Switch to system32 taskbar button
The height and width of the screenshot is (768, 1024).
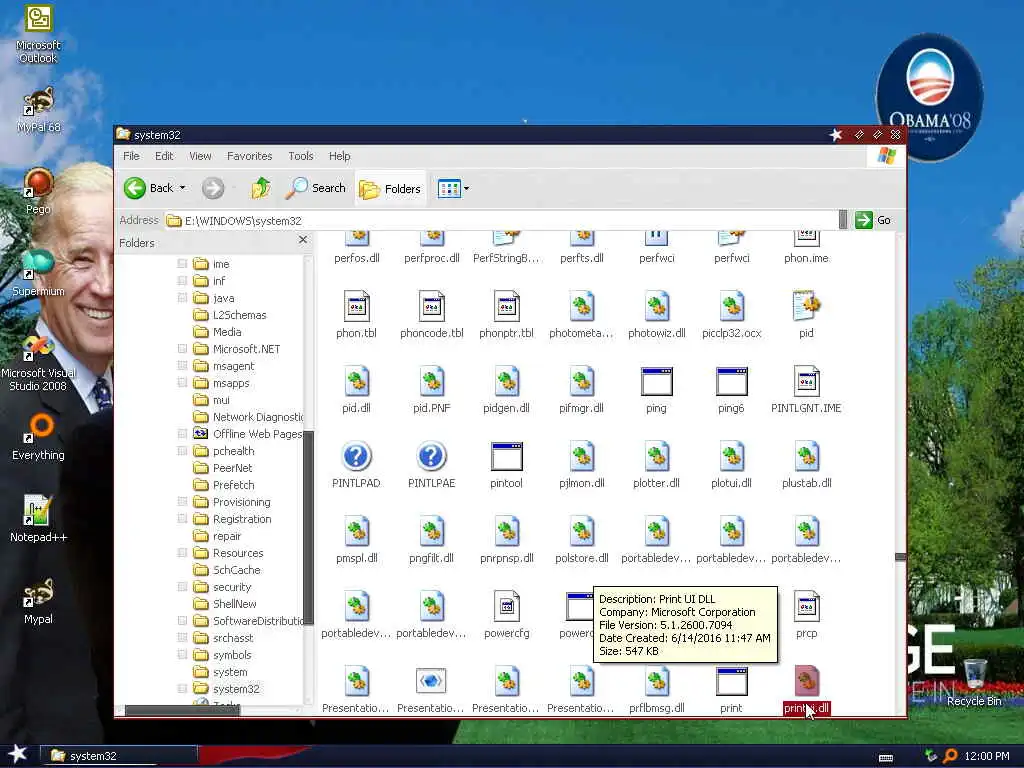click(119, 756)
